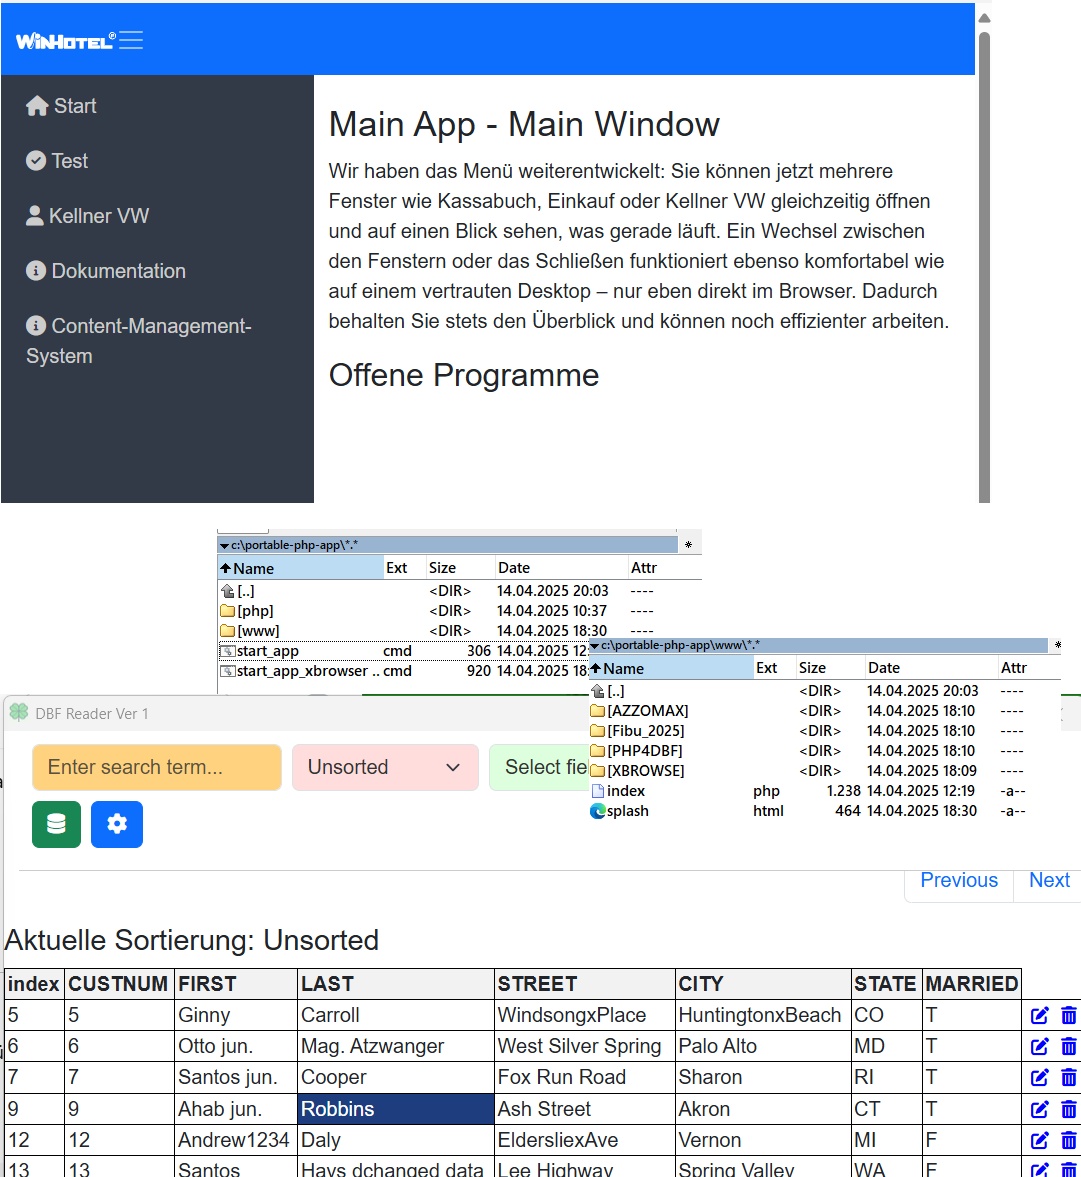Click the search term input field
Screen dimensions: 1081x1177
(x=156, y=767)
